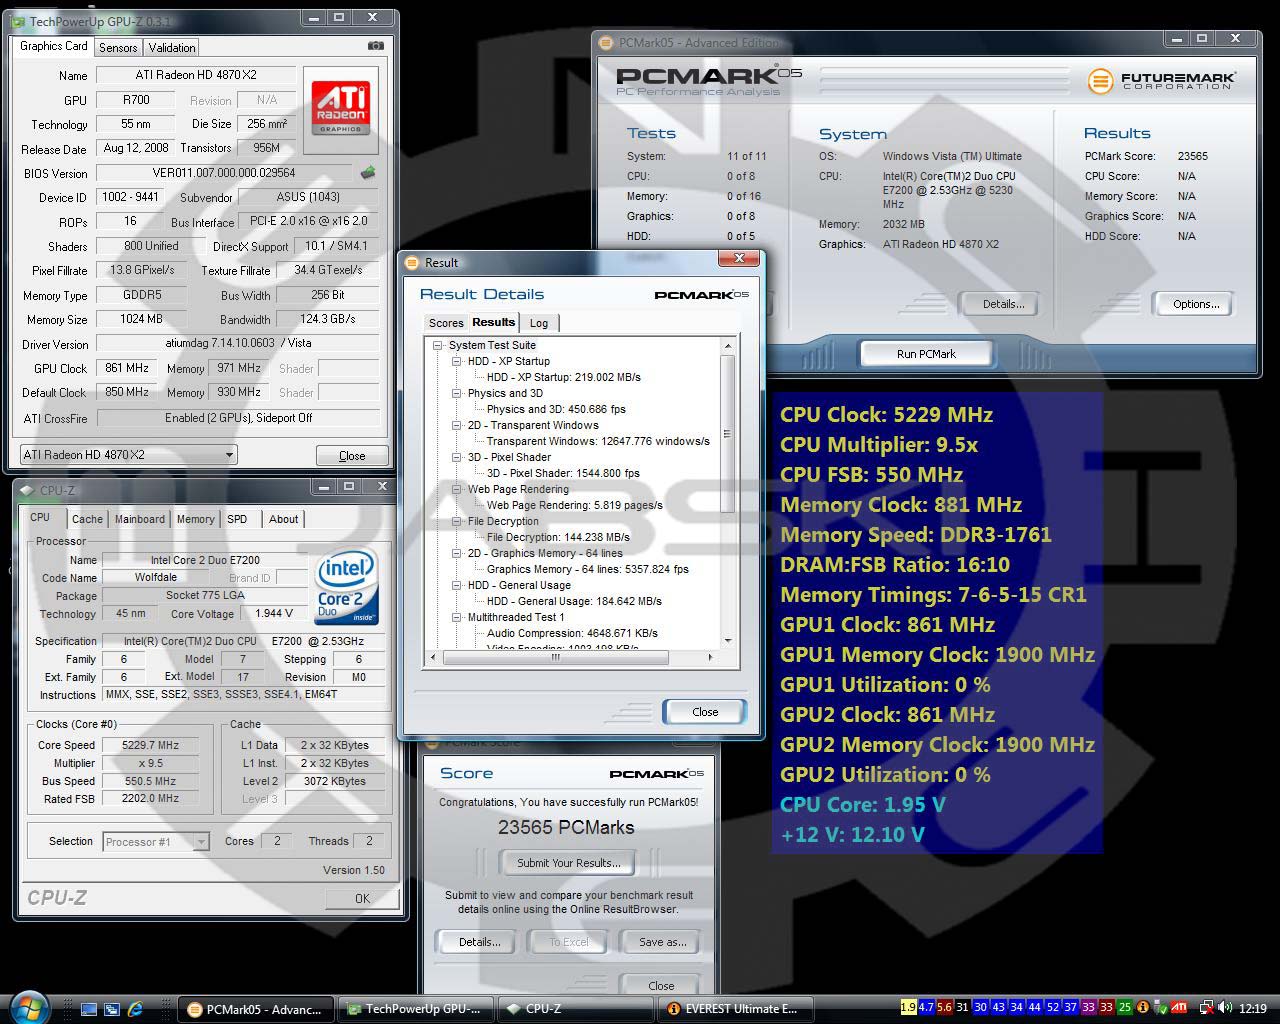The image size is (1280, 1024).
Task: Click the blue 43 tray temperature icon
Action: [x=998, y=1008]
